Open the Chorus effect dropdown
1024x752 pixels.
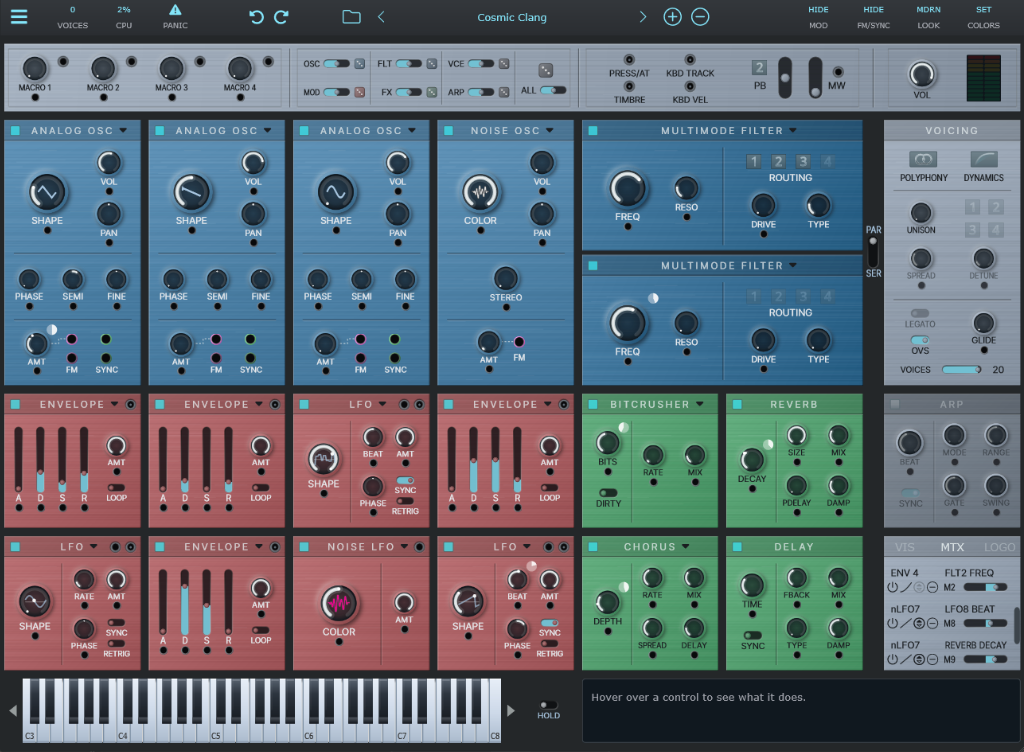point(686,546)
